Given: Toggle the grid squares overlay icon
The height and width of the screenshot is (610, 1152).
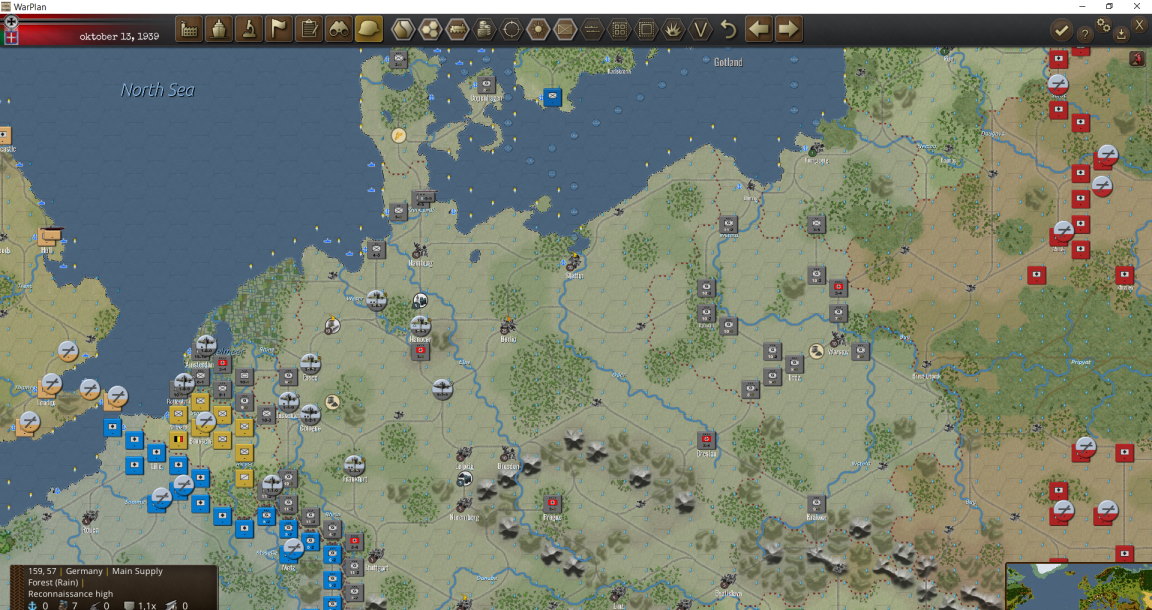Looking at the screenshot, I should click(619, 30).
